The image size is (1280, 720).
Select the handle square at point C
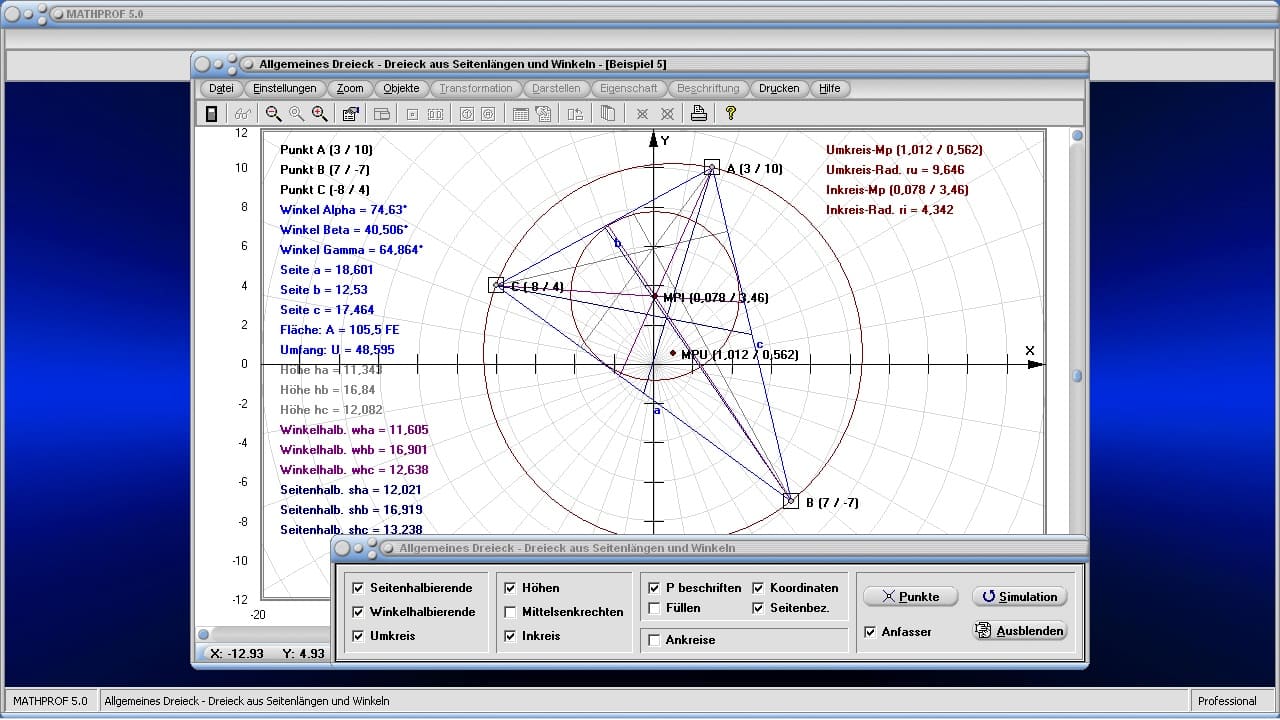(496, 285)
